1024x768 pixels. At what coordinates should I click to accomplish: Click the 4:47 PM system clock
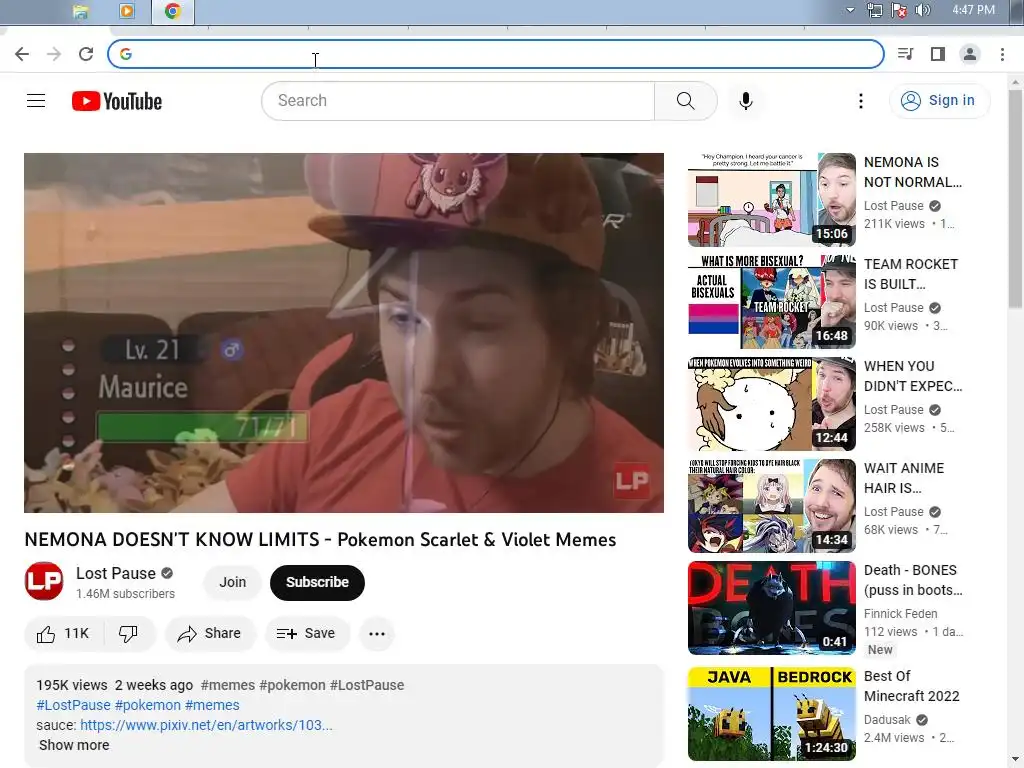tap(973, 10)
